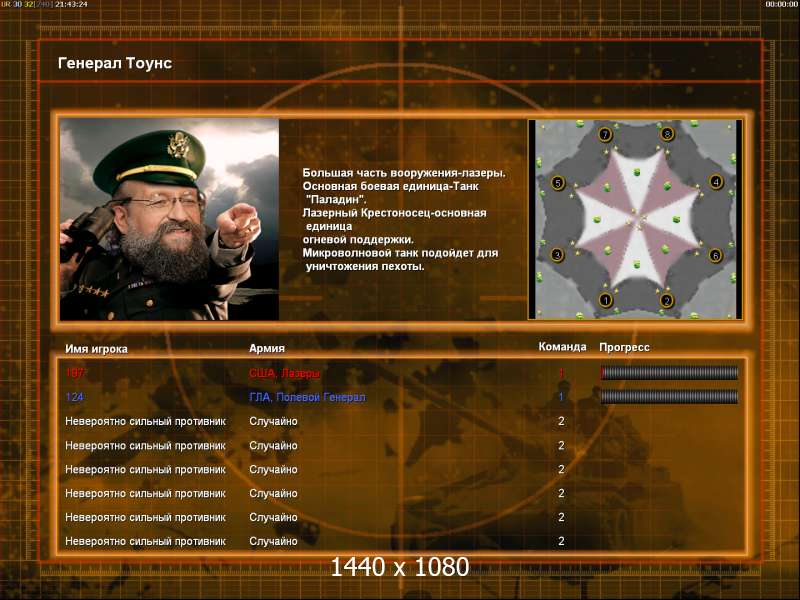Click the loading progress bar of player 197
Screen dimensions: 800x600
[x=669, y=373]
